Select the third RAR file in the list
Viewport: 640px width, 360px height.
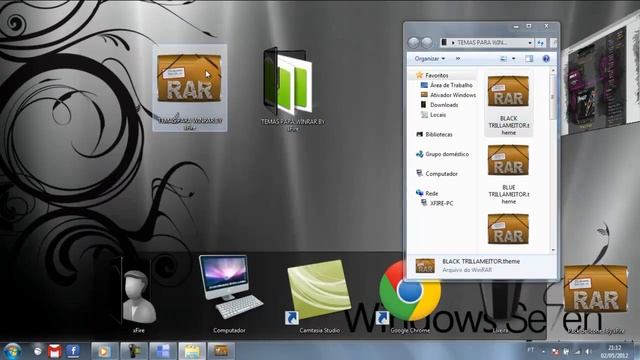click(509, 229)
